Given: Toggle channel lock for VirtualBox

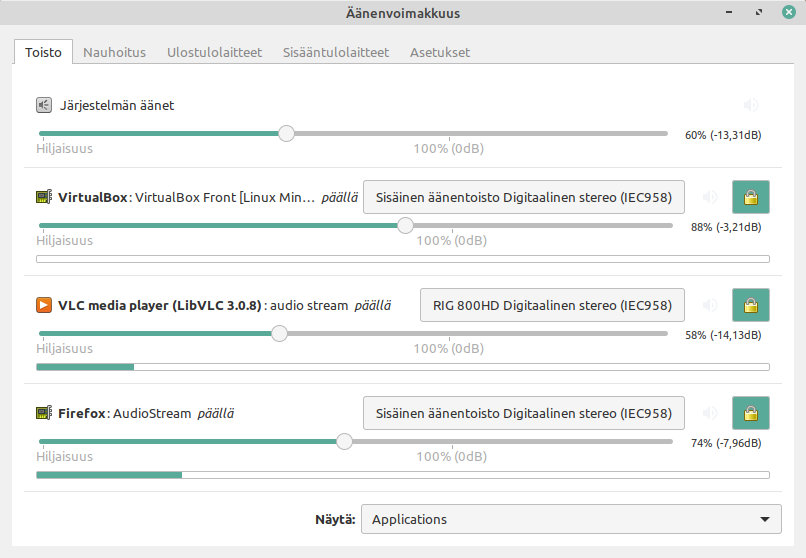Looking at the screenshot, I should (750, 197).
